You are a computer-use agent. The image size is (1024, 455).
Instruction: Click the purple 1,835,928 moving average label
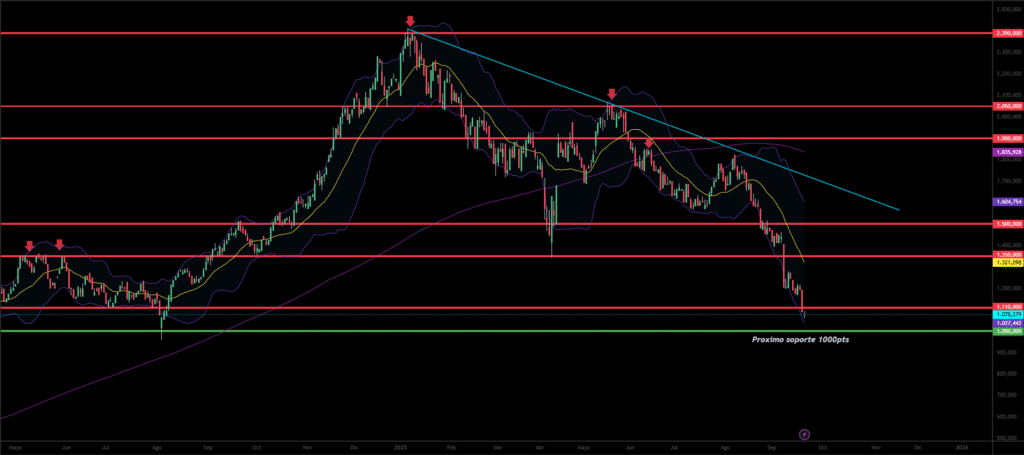(x=1007, y=151)
